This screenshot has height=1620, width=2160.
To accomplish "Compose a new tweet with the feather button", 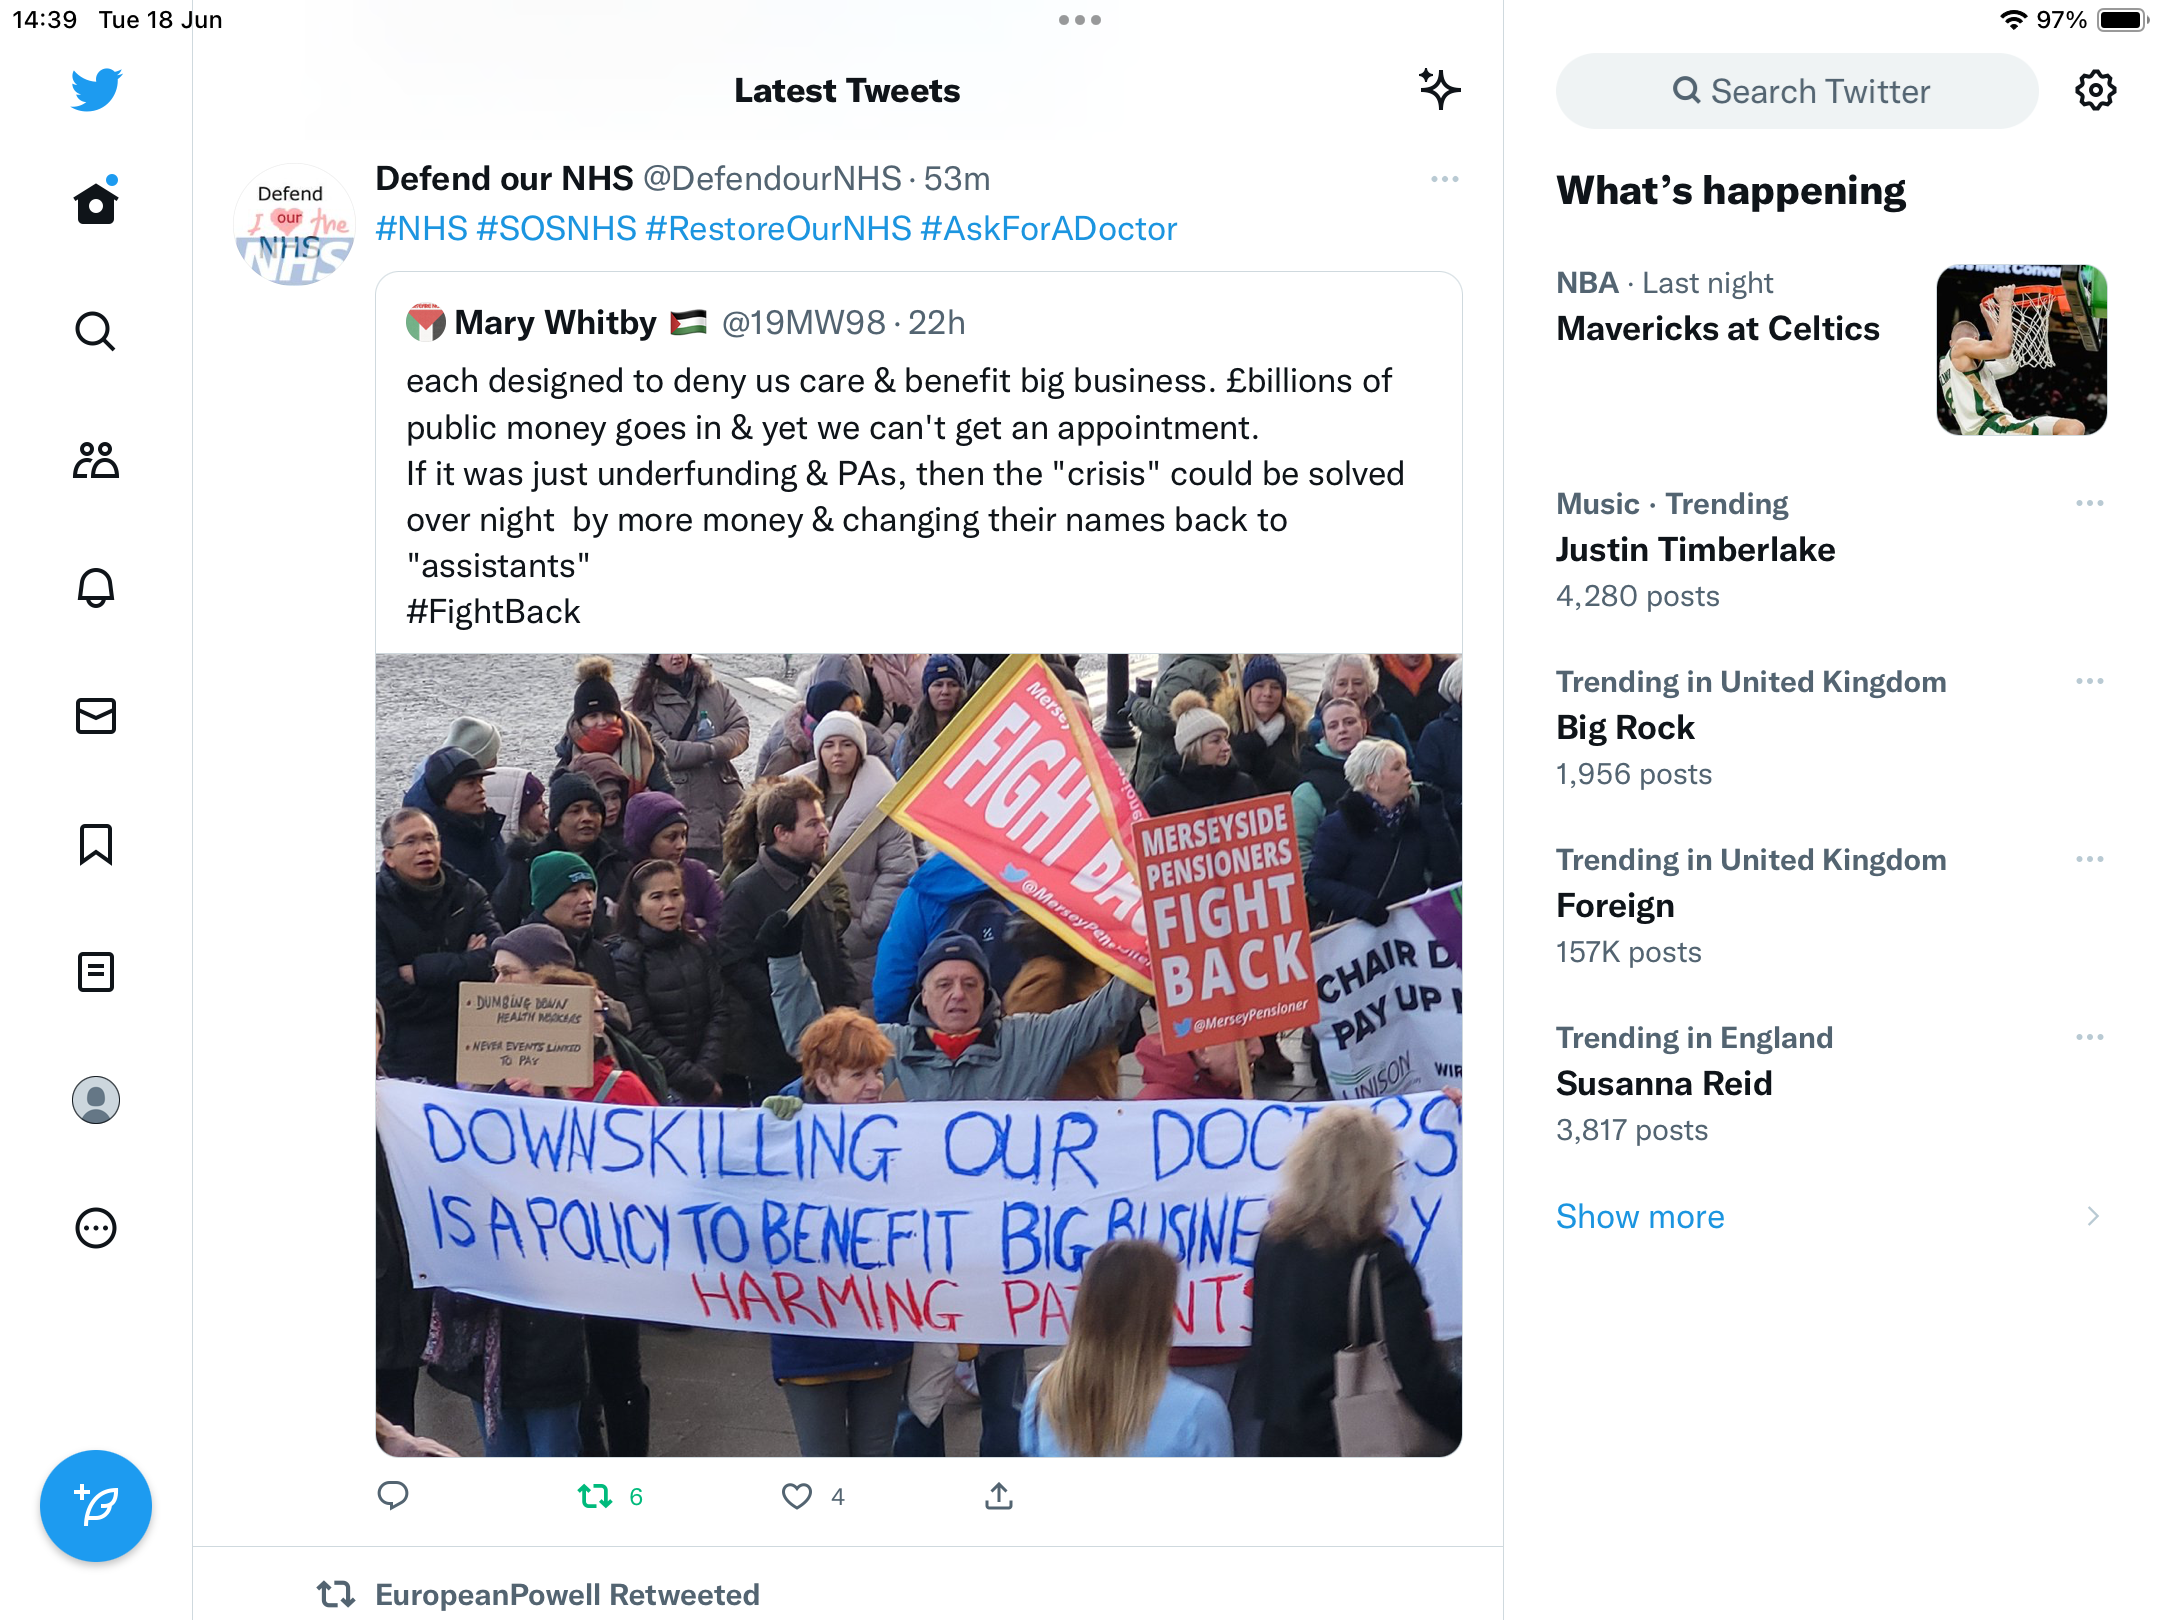I will (96, 1506).
